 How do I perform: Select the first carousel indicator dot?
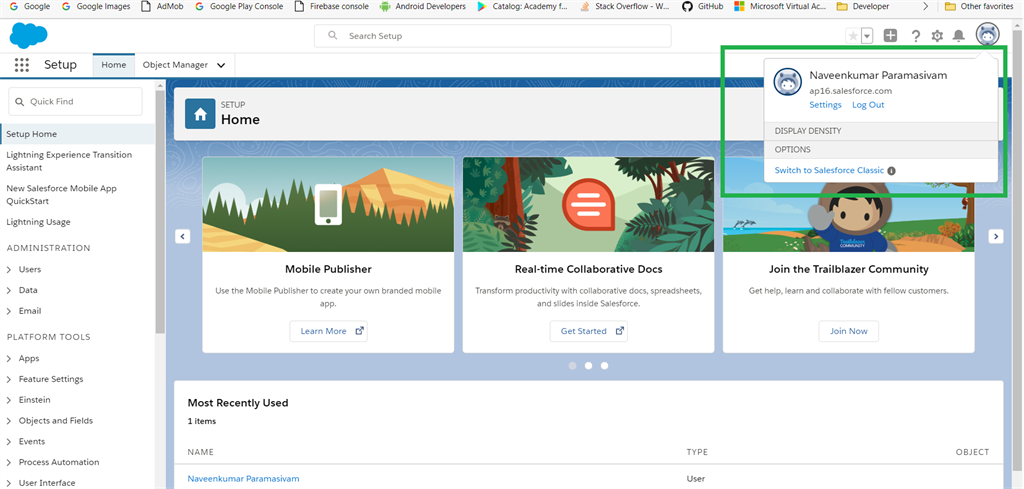[573, 366]
